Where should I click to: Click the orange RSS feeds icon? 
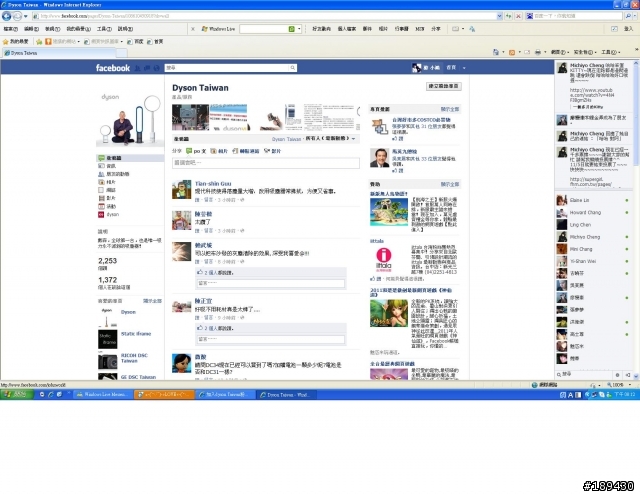point(512,52)
